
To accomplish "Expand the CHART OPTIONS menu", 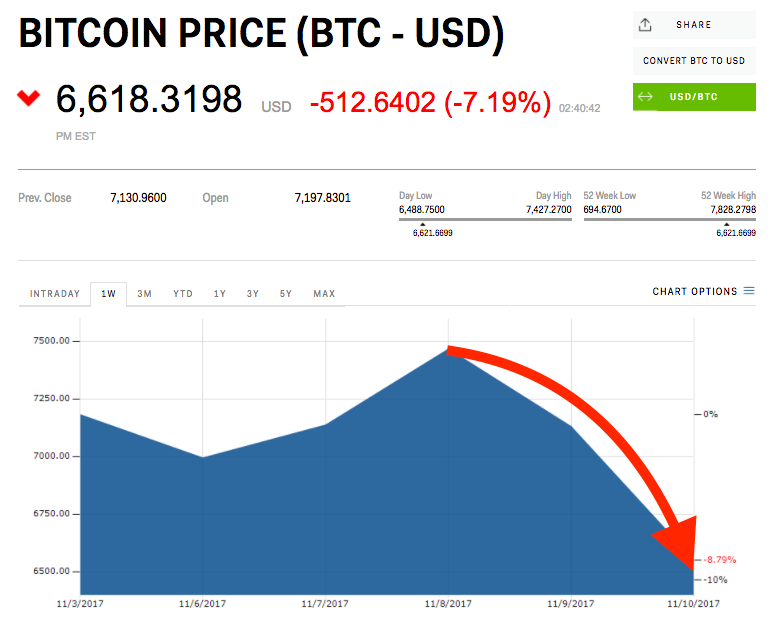I will 703,291.
